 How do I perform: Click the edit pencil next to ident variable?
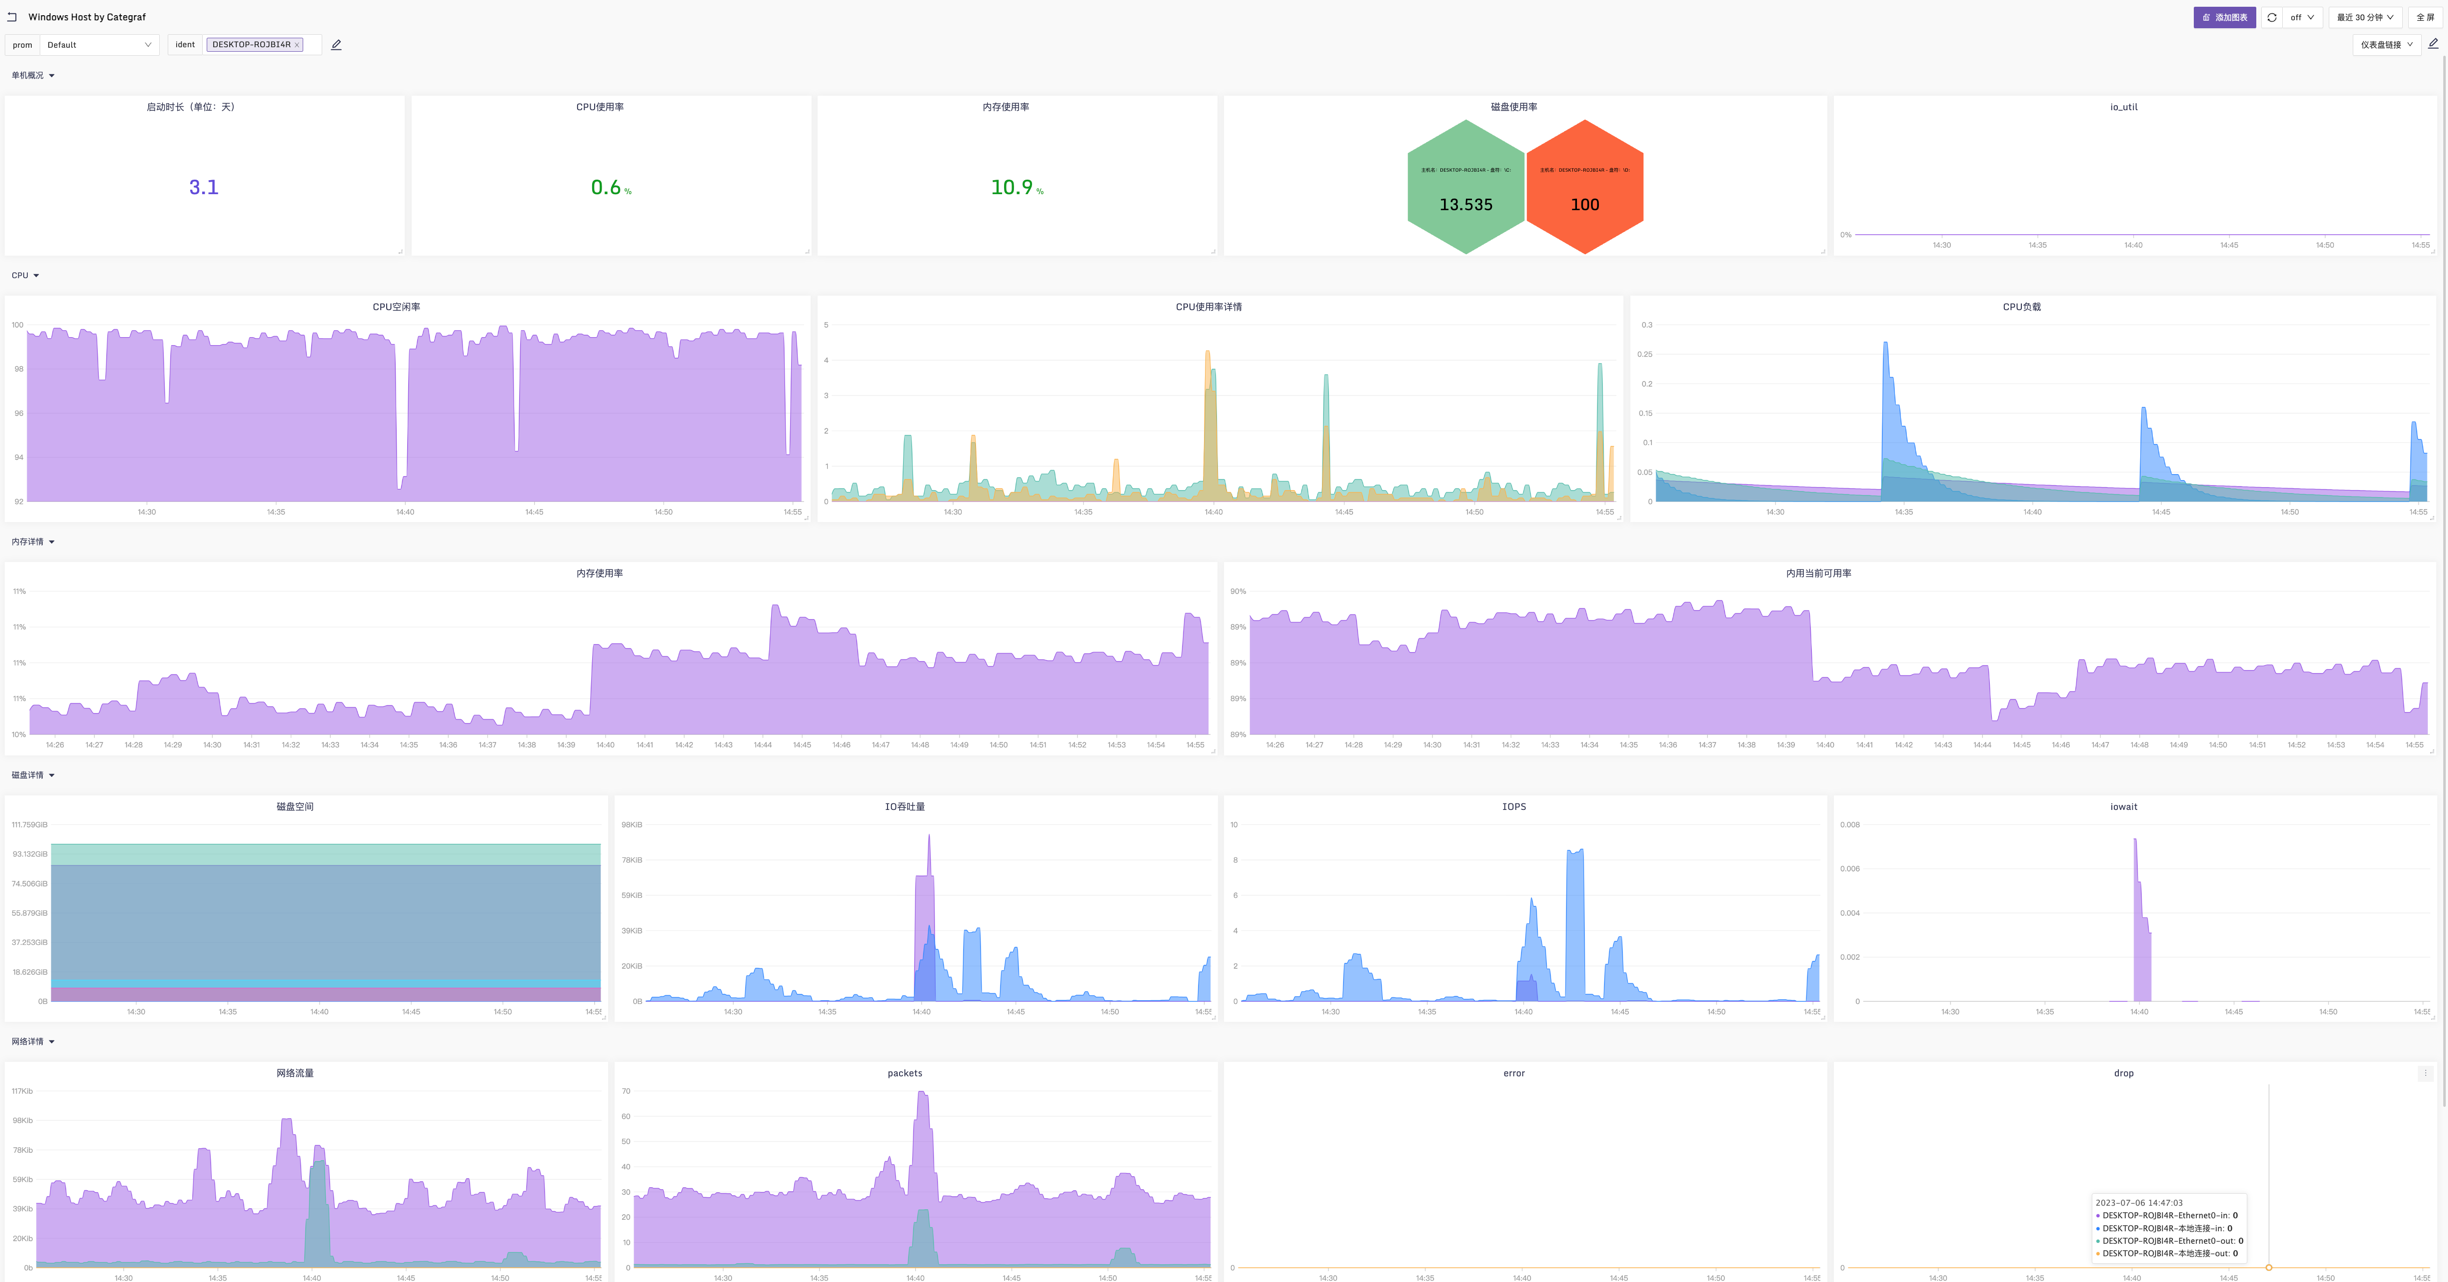[x=336, y=45]
